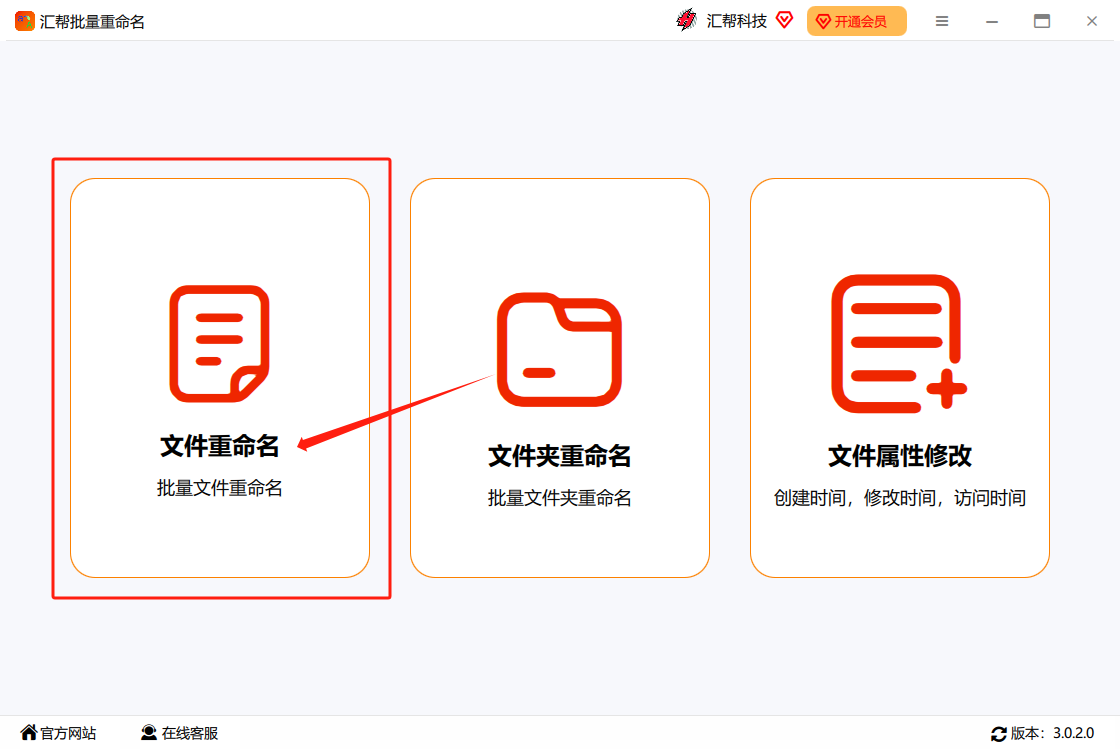Click the 文件重命名 title text
The width and height of the screenshot is (1120, 749).
(219, 446)
